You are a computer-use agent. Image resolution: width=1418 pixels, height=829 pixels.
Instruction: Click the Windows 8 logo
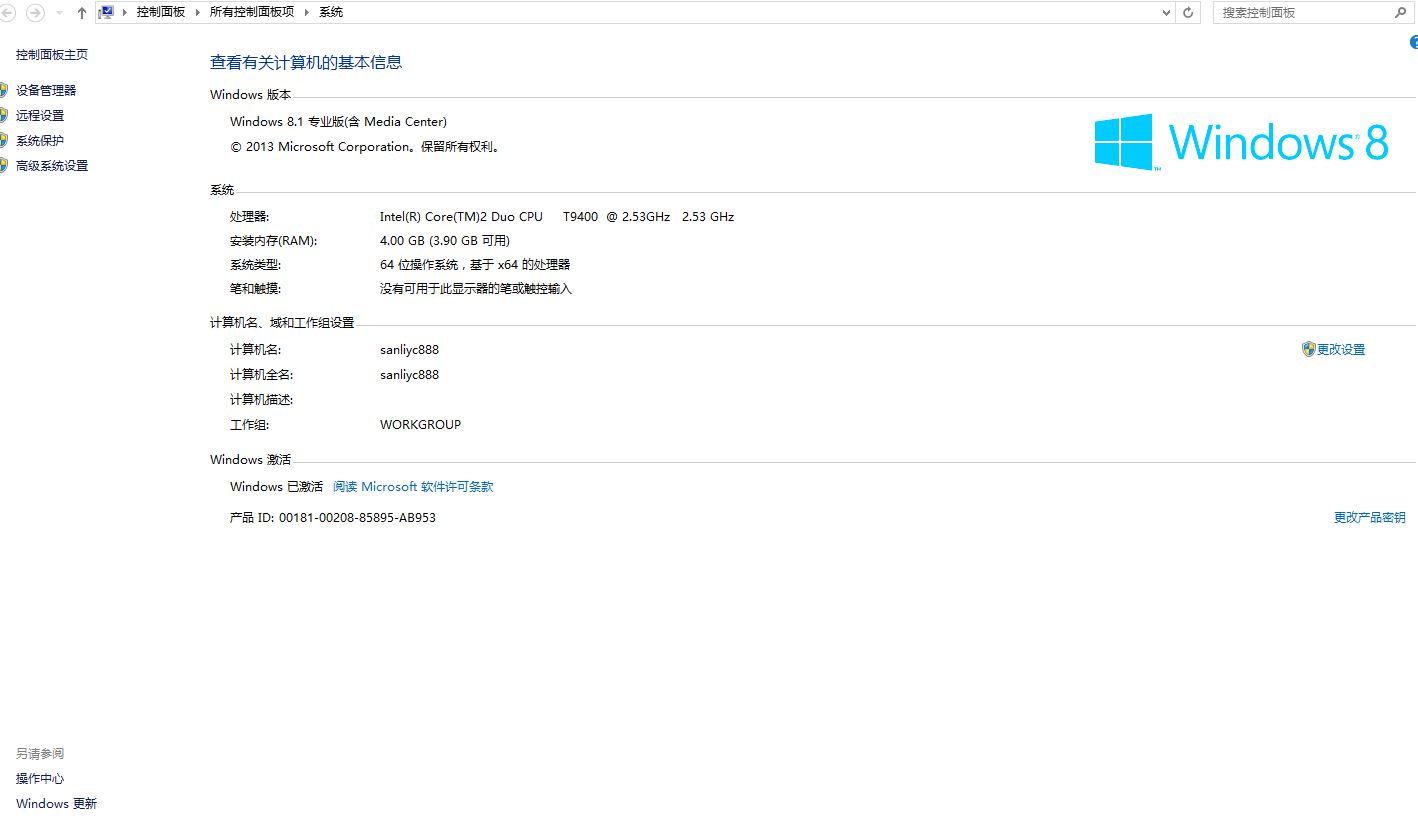click(x=1241, y=142)
